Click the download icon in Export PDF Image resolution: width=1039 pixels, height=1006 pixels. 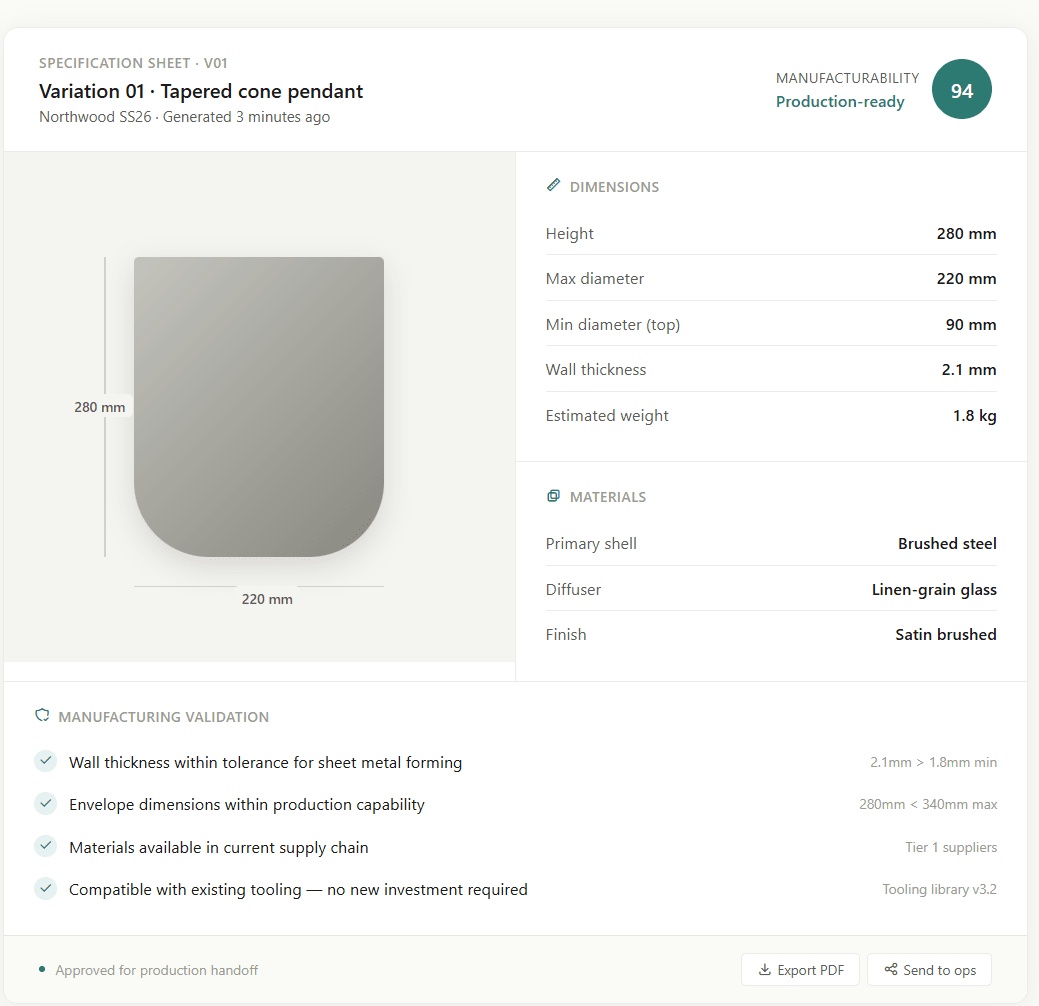(x=765, y=970)
